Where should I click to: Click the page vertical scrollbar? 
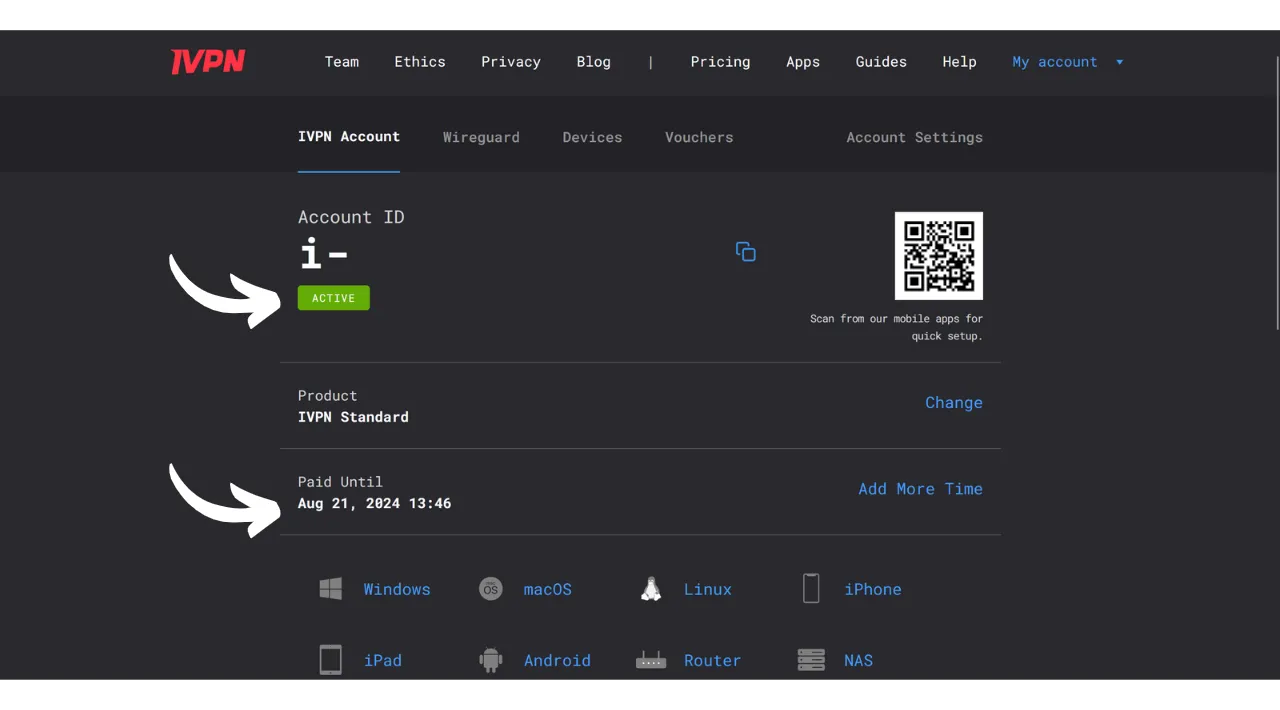point(1276,192)
